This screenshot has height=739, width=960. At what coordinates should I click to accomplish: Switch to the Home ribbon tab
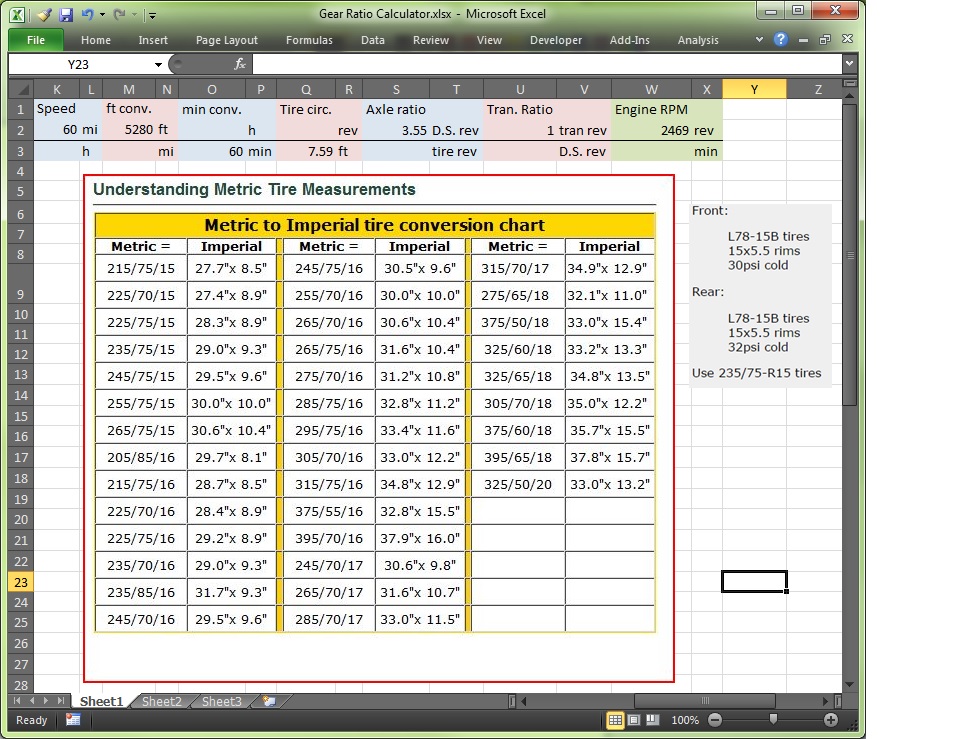coord(96,40)
